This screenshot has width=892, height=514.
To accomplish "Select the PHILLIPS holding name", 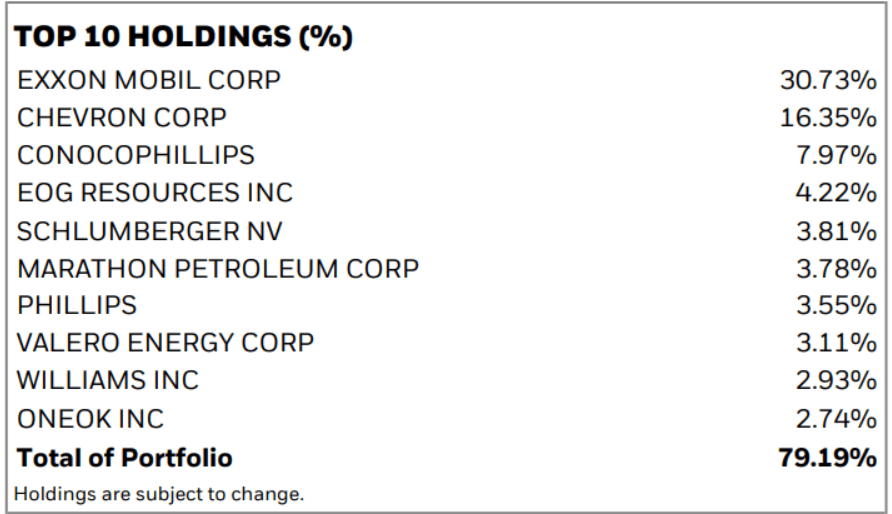I will (77, 306).
